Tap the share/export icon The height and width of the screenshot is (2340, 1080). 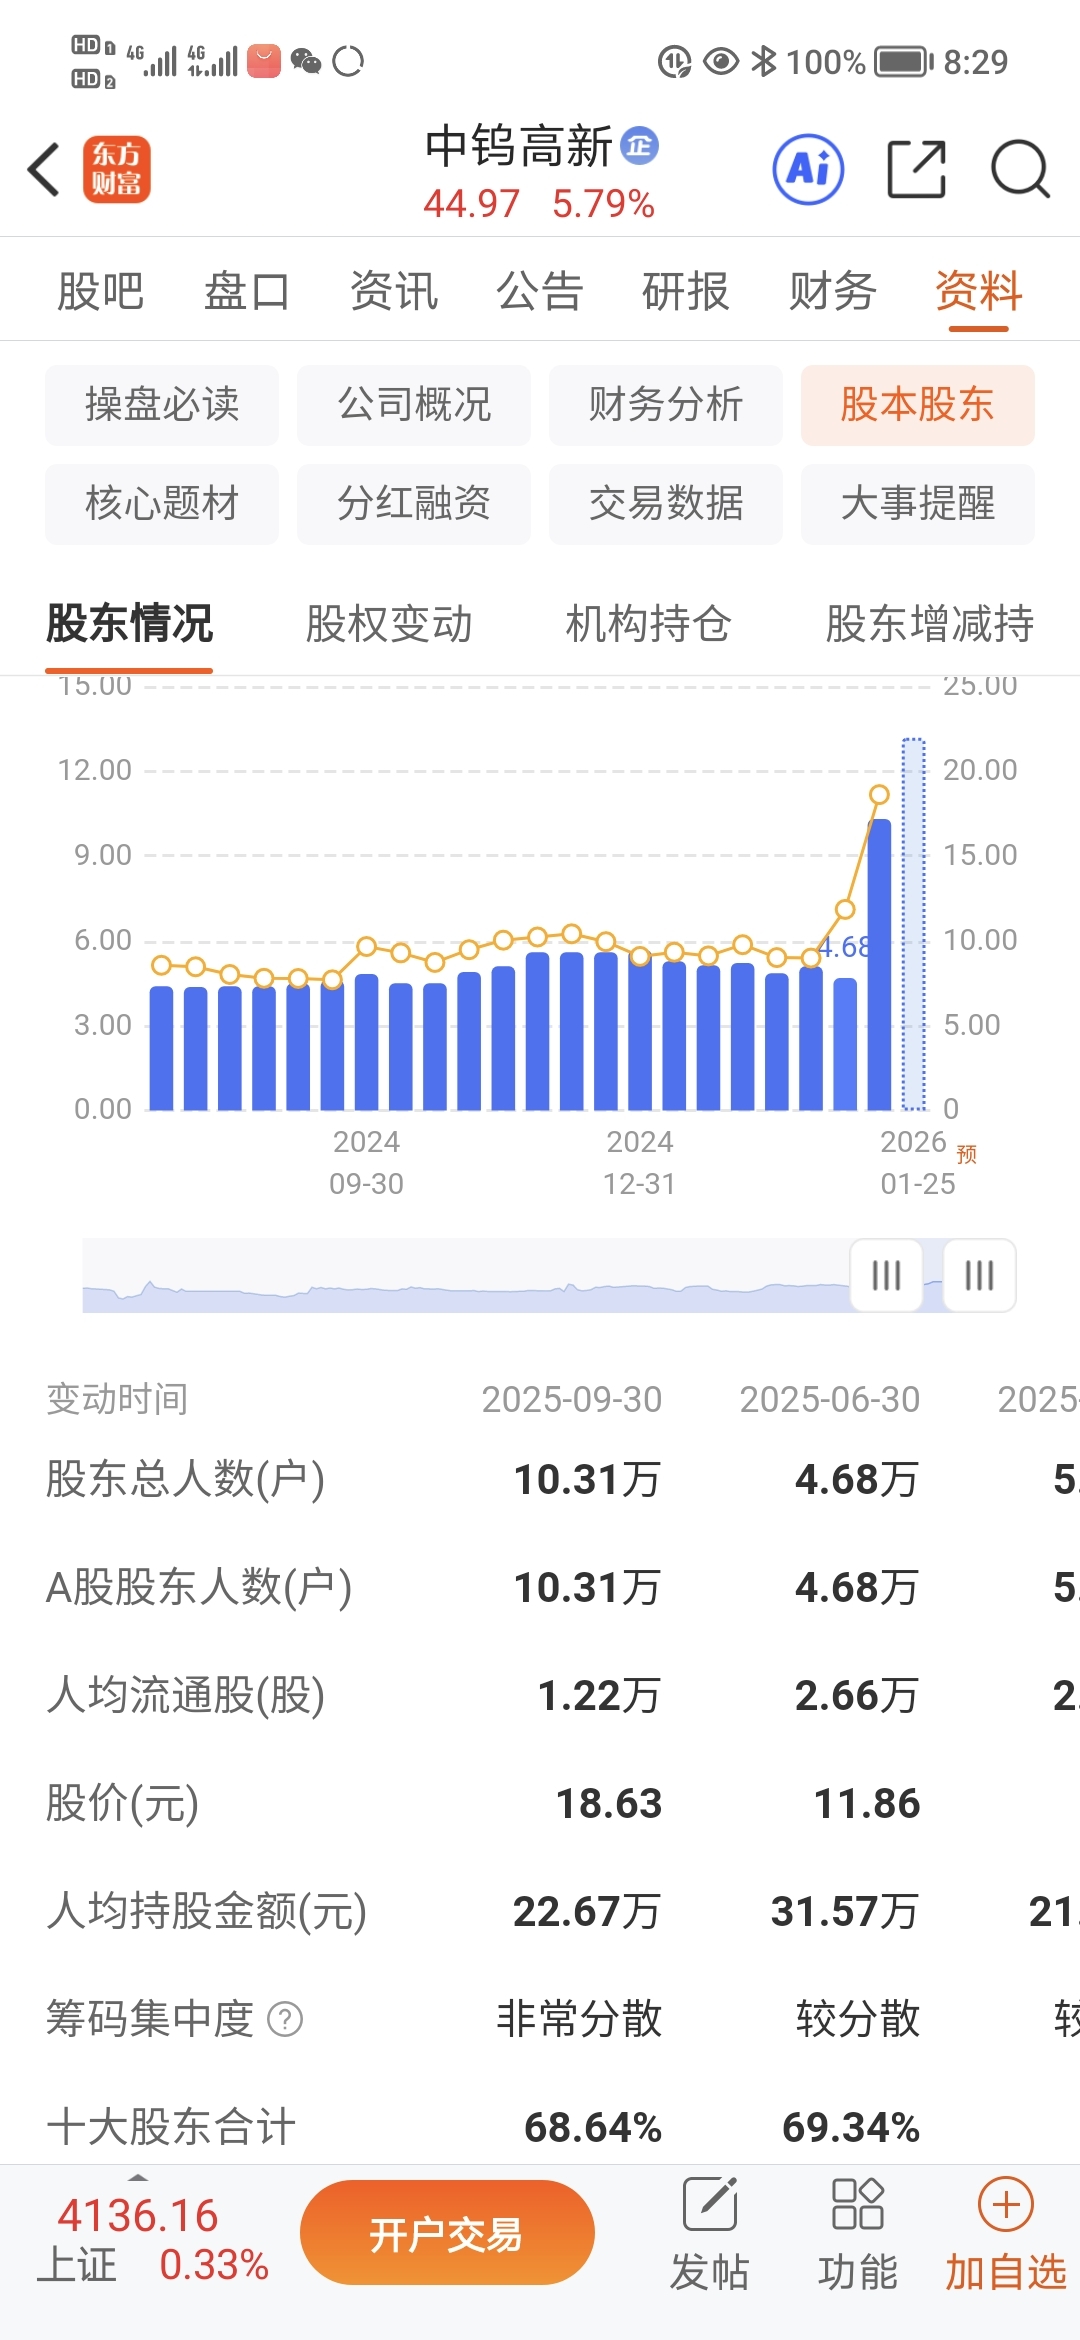[916, 169]
